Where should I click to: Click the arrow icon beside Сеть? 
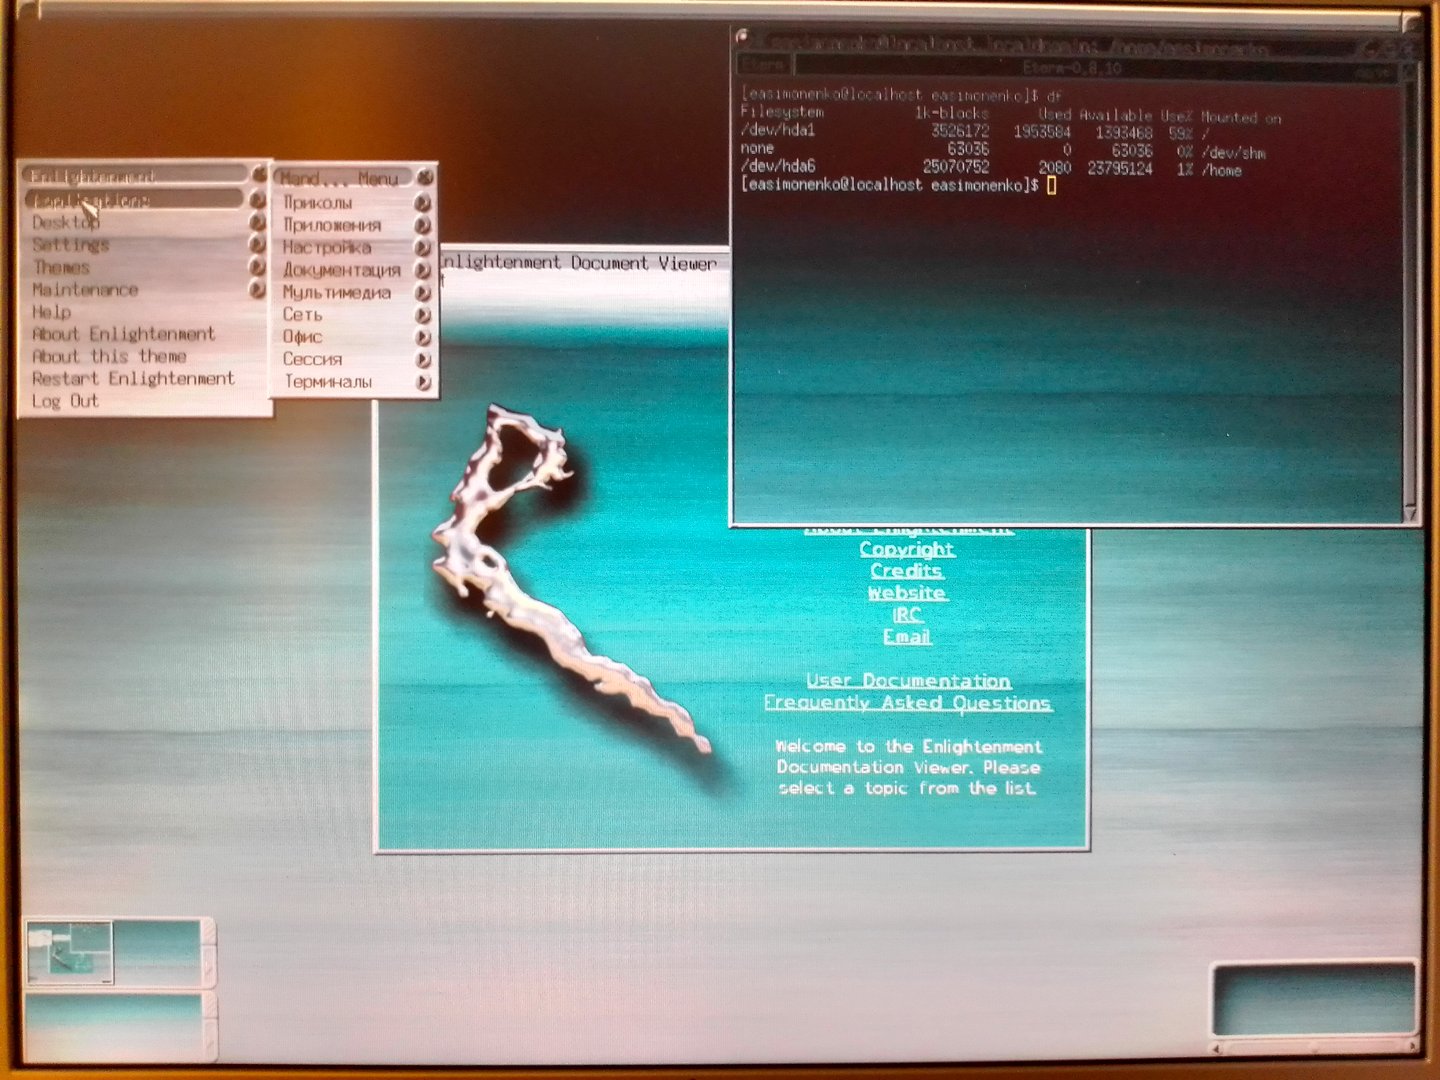pos(424,315)
